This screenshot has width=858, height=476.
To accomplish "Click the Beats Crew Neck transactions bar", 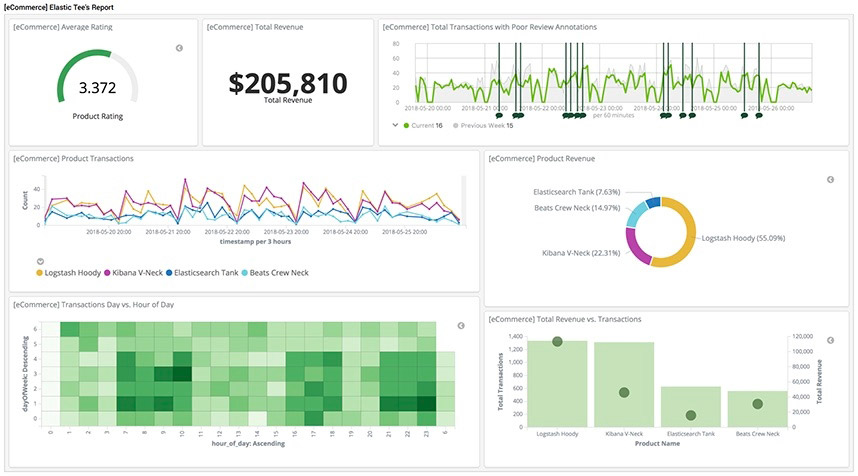I will pyautogui.click(x=757, y=409).
